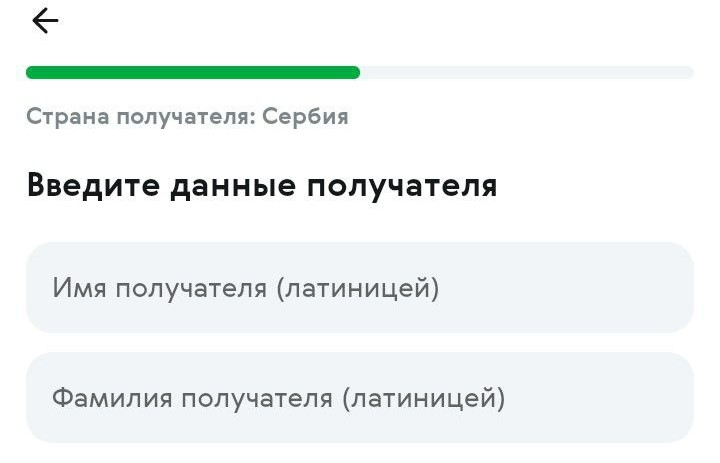This screenshot has height=463, width=720.
Task: Select the recipient last name input
Action: click(359, 398)
